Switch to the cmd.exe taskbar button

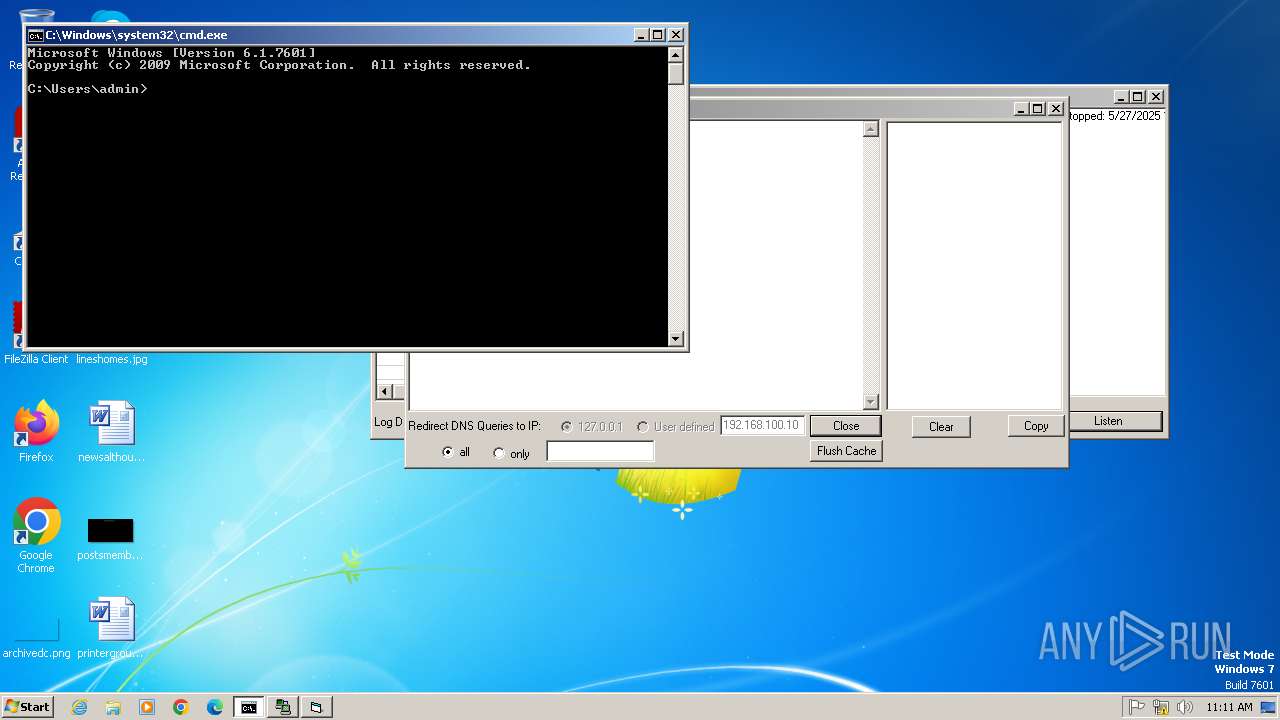(x=249, y=707)
